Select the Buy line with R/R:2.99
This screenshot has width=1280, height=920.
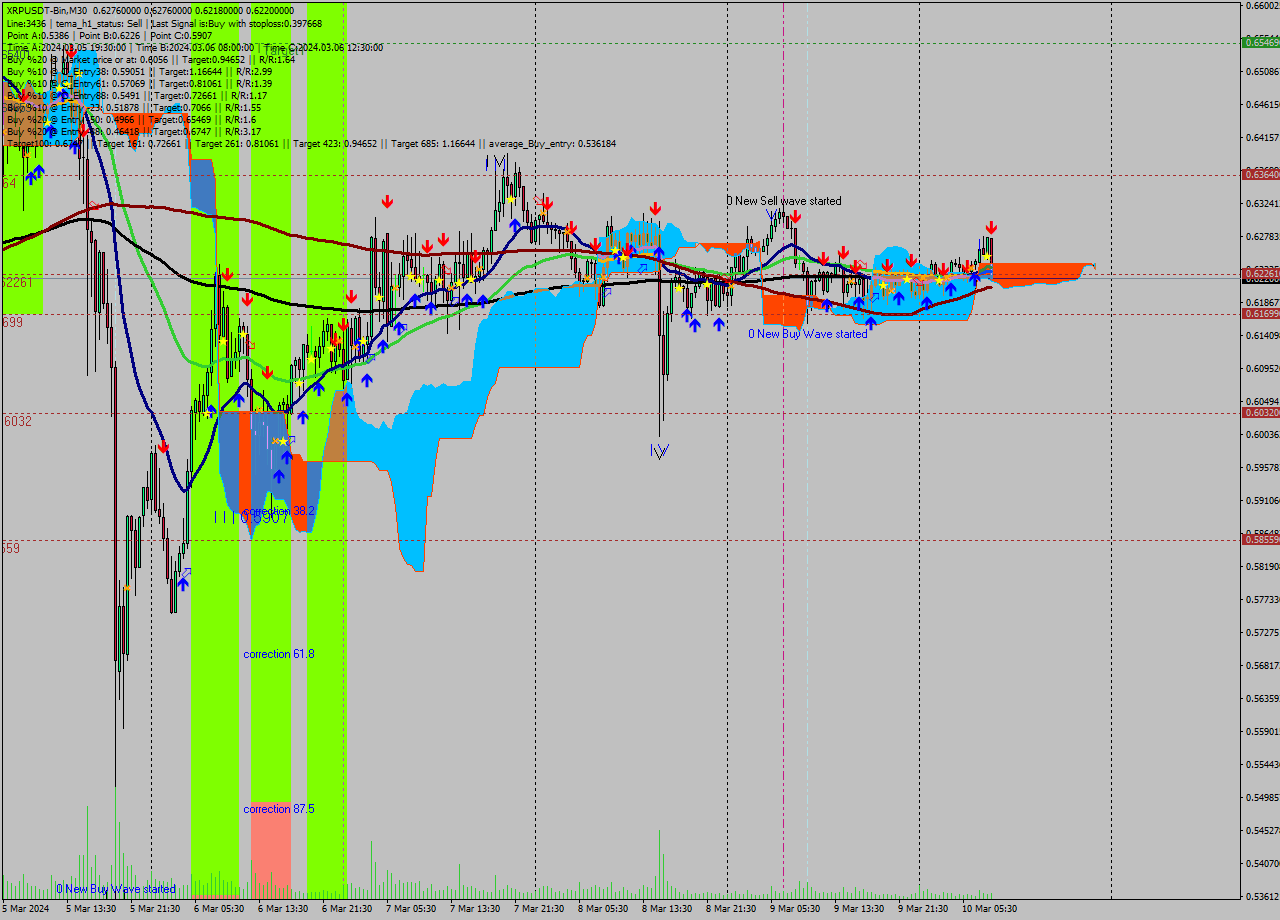(x=139, y=71)
